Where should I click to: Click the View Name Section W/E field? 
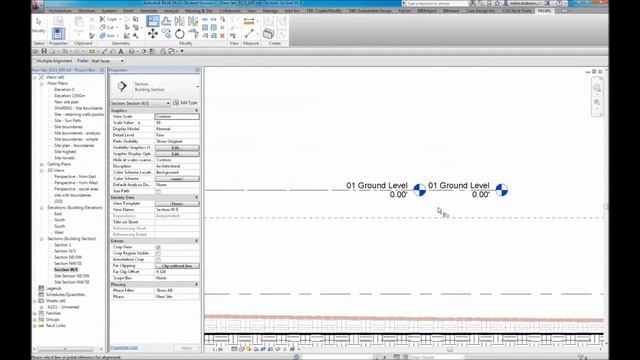pyautogui.click(x=177, y=210)
